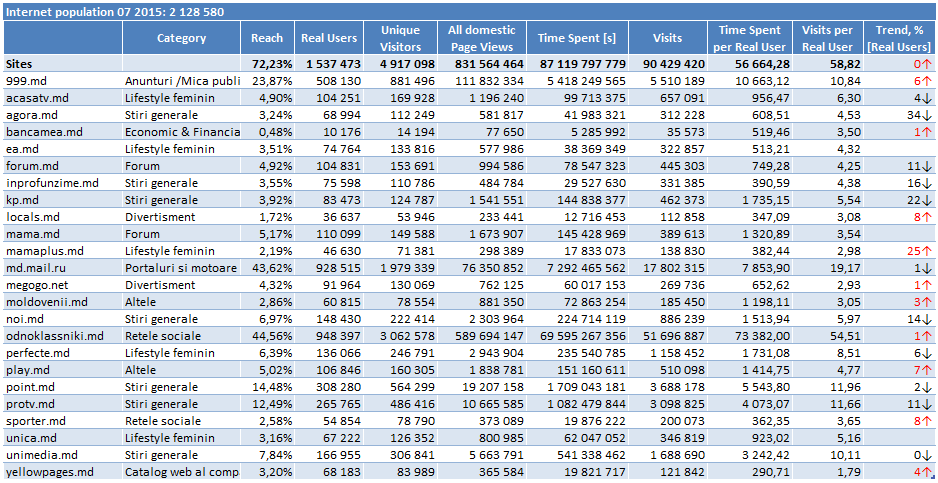Select the odnoklassniki.md site cell
Viewport: 938px width, 483px height.
(63, 336)
